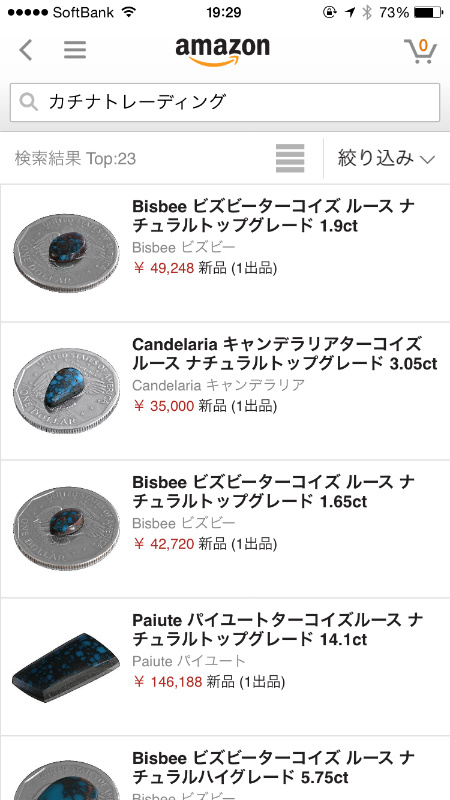Open Bisbee 5.75ct high grade listing

[x=273, y=767]
